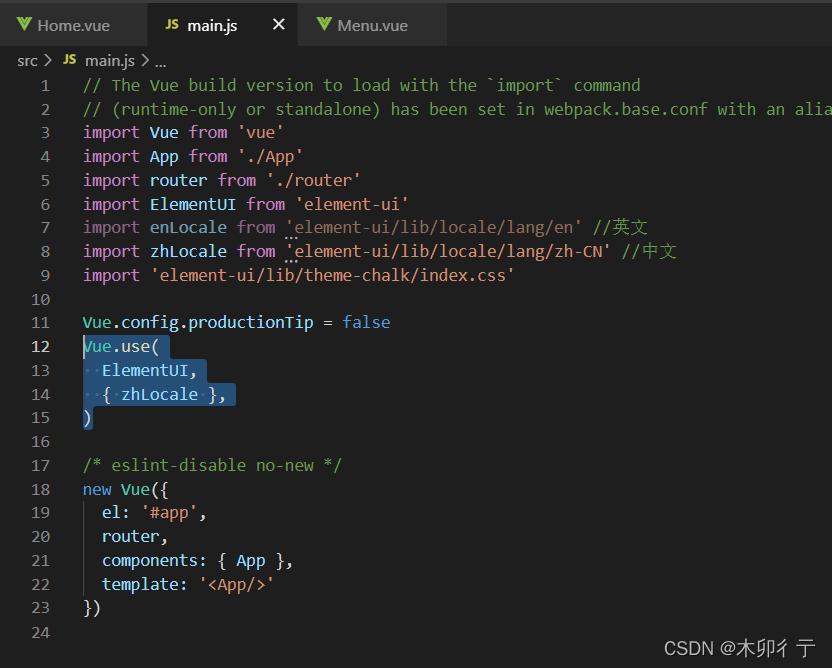Click line number 12 in the gutter

pos(40,346)
